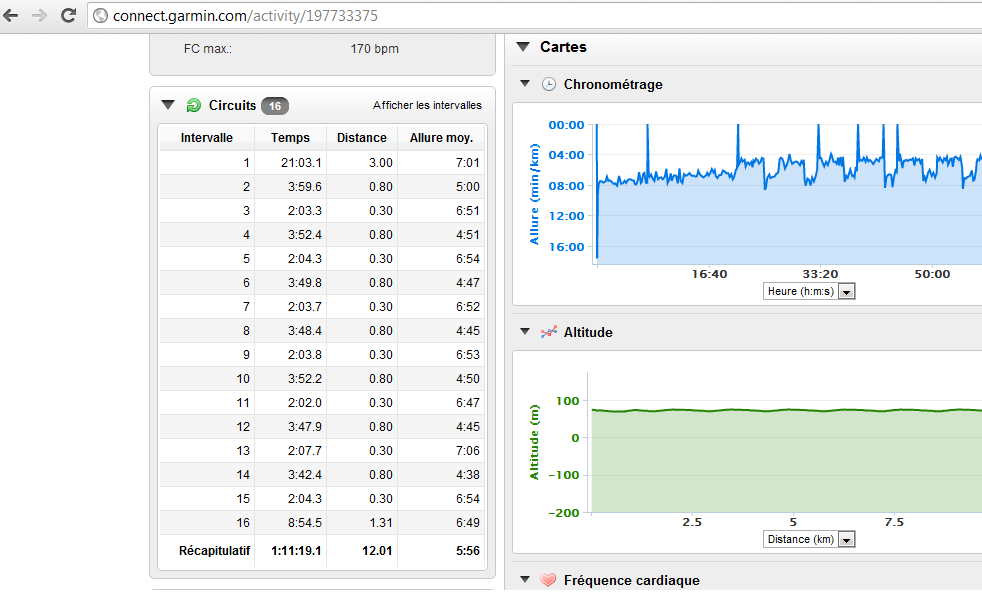Click lap 1 distance 3.00
The height and width of the screenshot is (614, 982).
click(x=381, y=163)
